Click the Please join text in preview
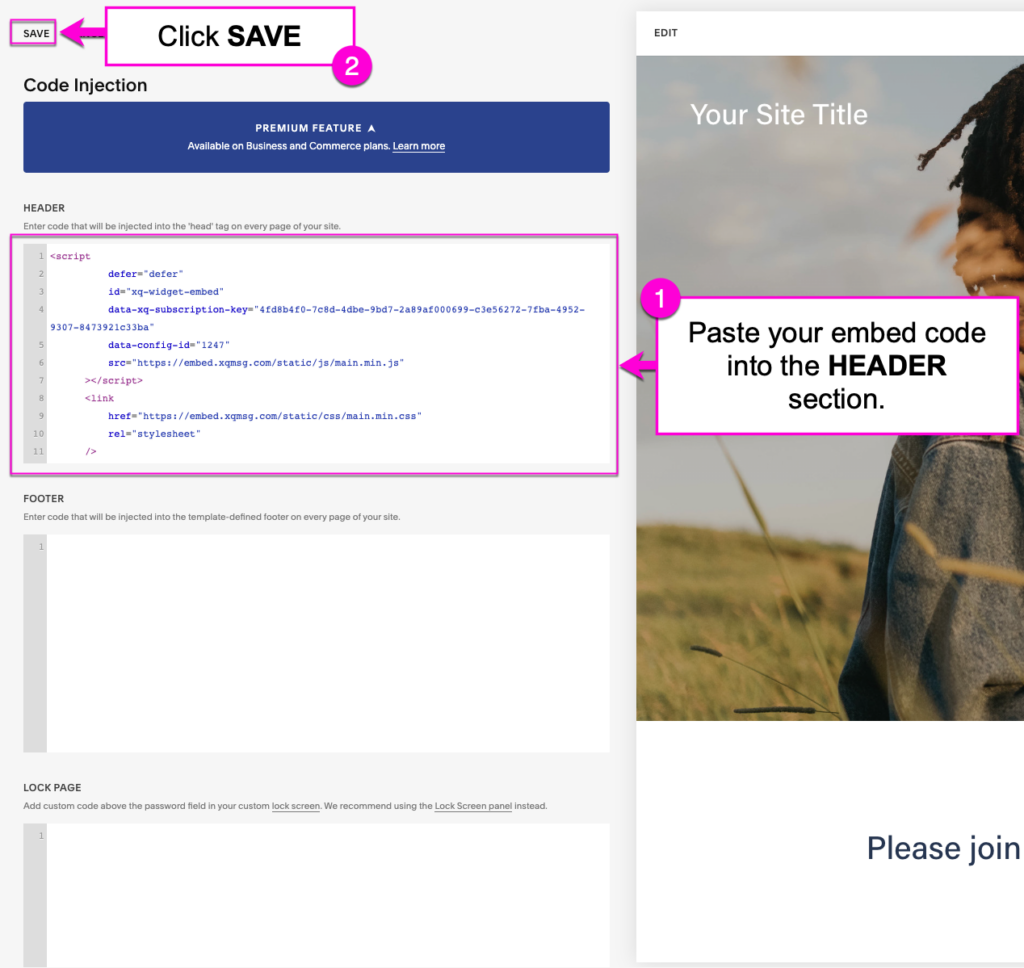 942,848
